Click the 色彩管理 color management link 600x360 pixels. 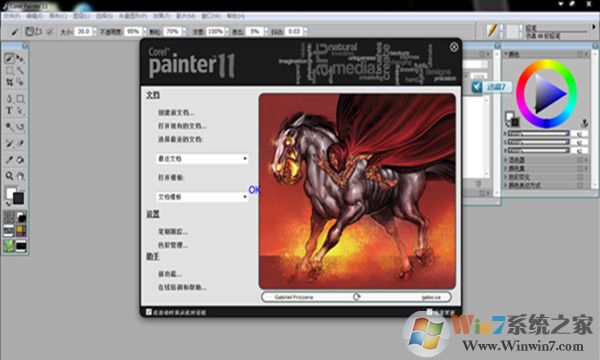pyautogui.click(x=173, y=245)
